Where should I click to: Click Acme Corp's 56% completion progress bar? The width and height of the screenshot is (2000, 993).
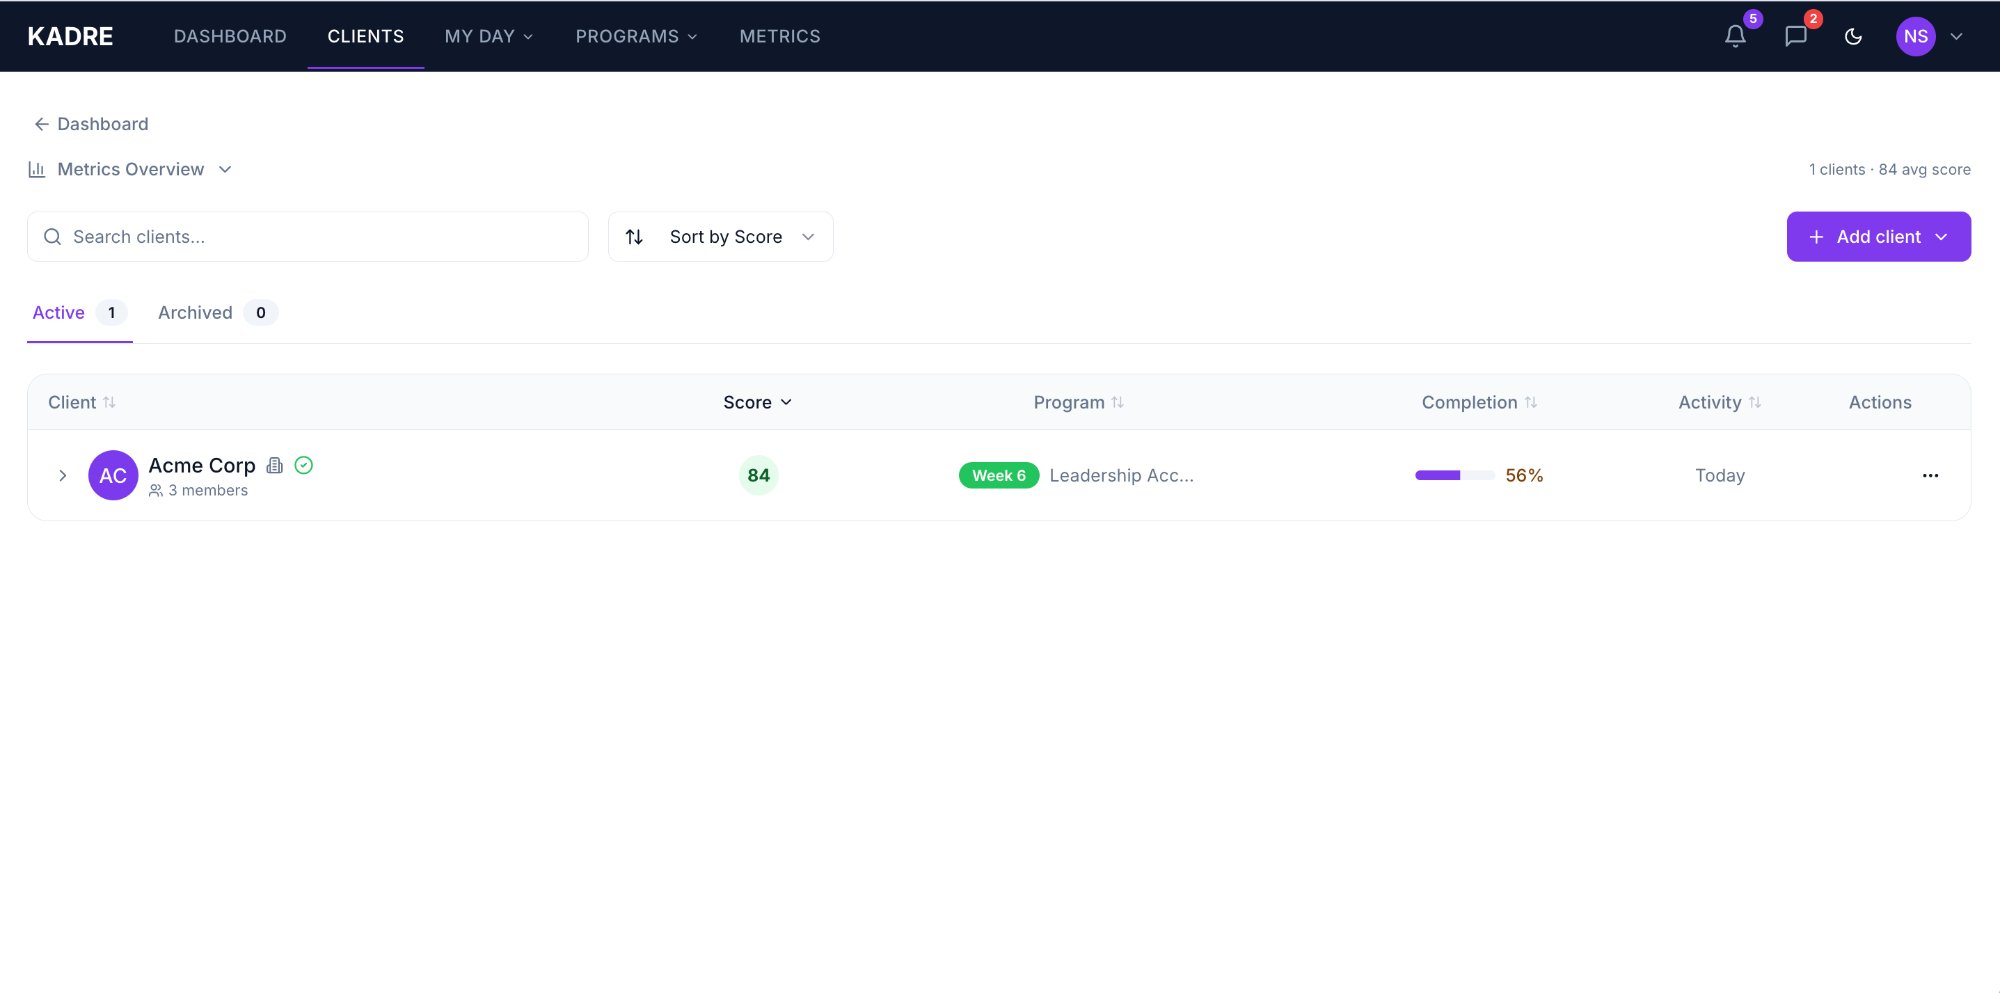pyautogui.click(x=1453, y=475)
